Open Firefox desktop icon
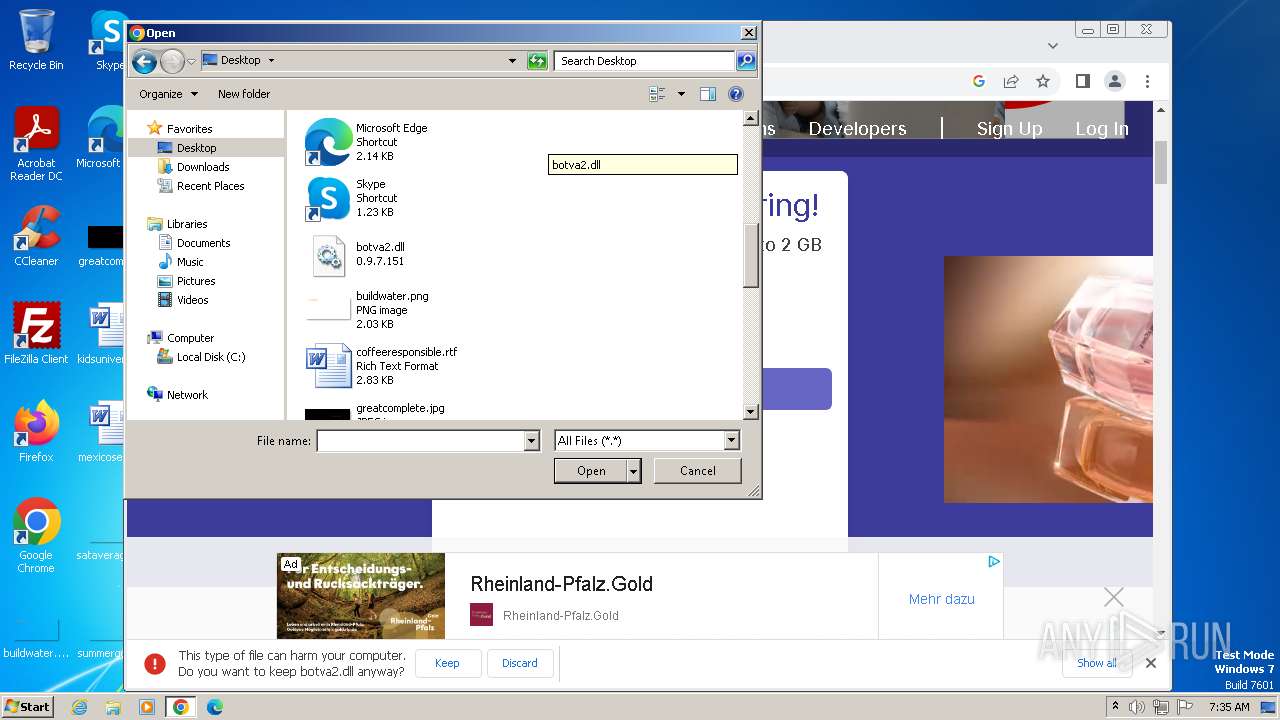This screenshot has height=720, width=1280. coord(36,431)
